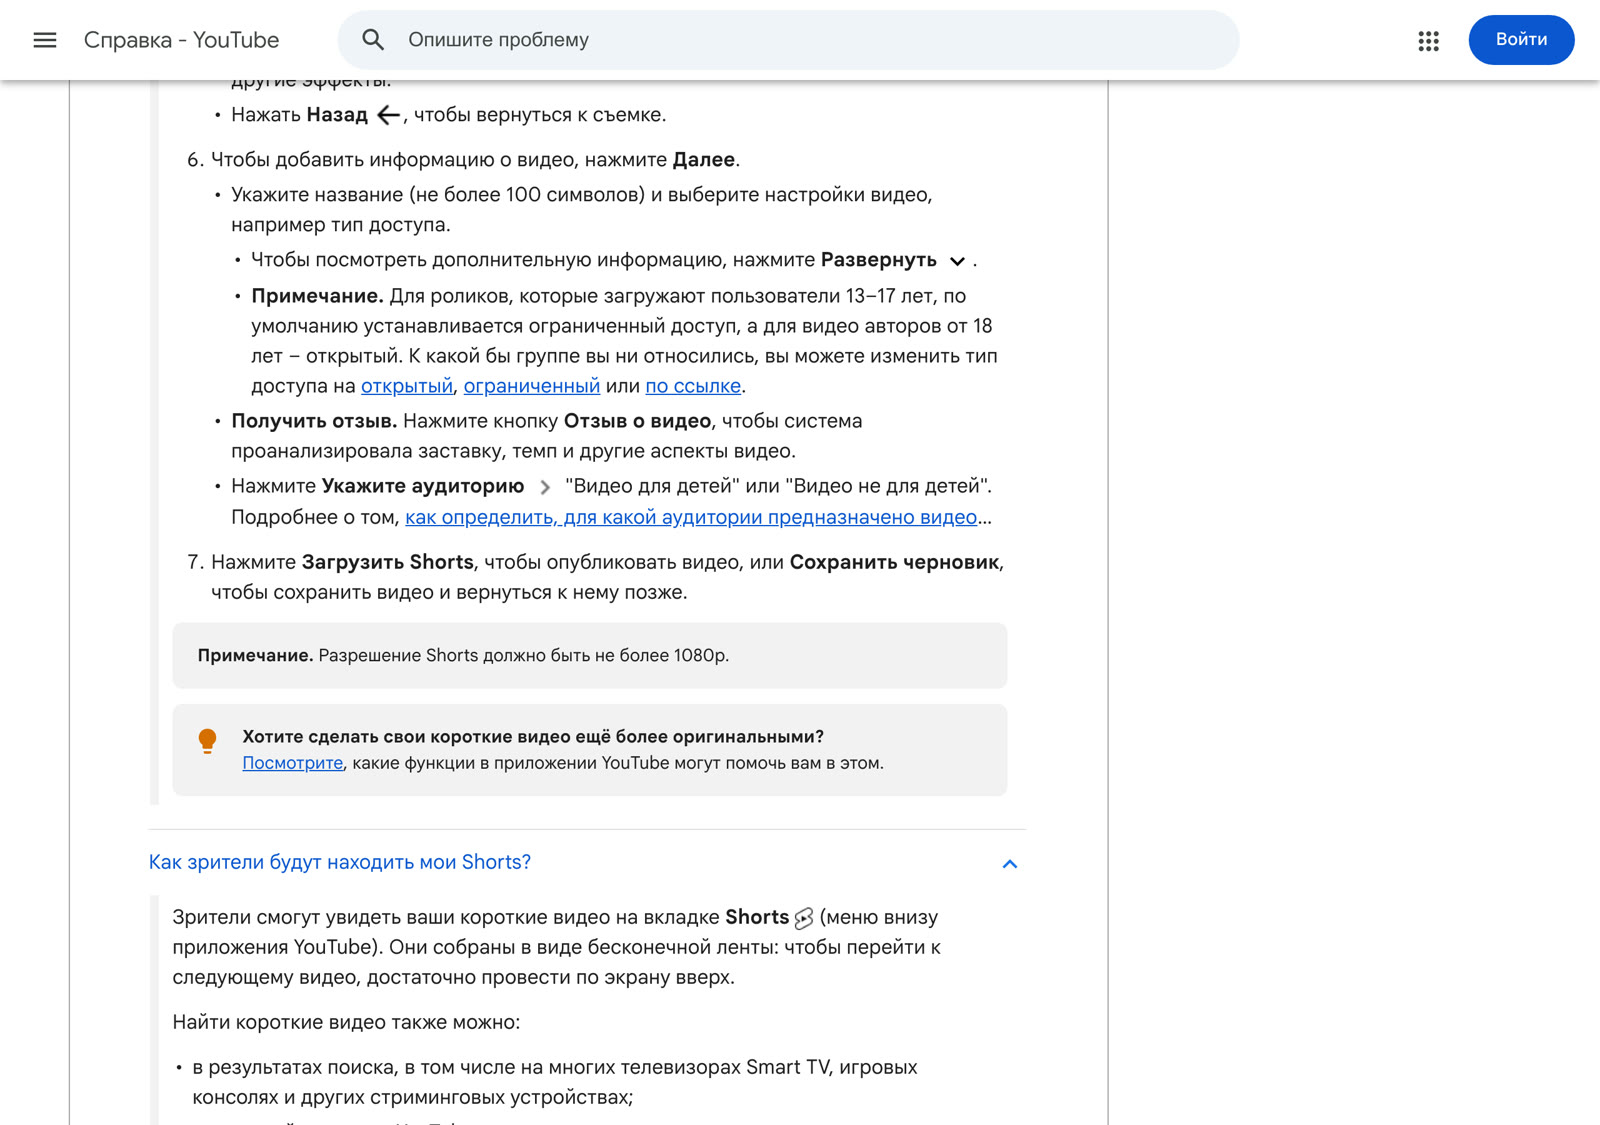Click the text 'Сохранить черновик'

pyautogui.click(x=894, y=562)
